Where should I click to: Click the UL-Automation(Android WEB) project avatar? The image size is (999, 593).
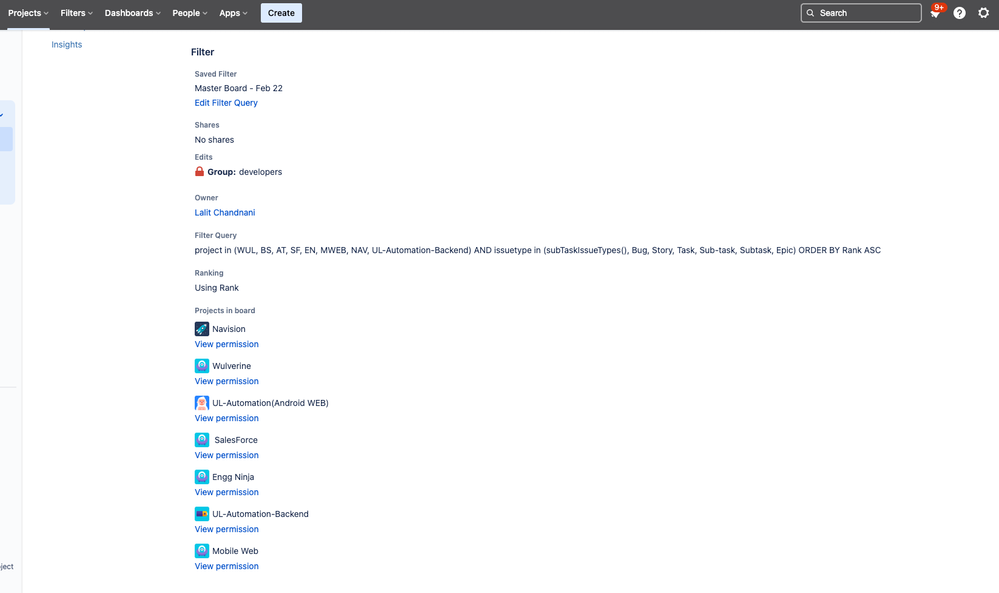pyautogui.click(x=202, y=403)
